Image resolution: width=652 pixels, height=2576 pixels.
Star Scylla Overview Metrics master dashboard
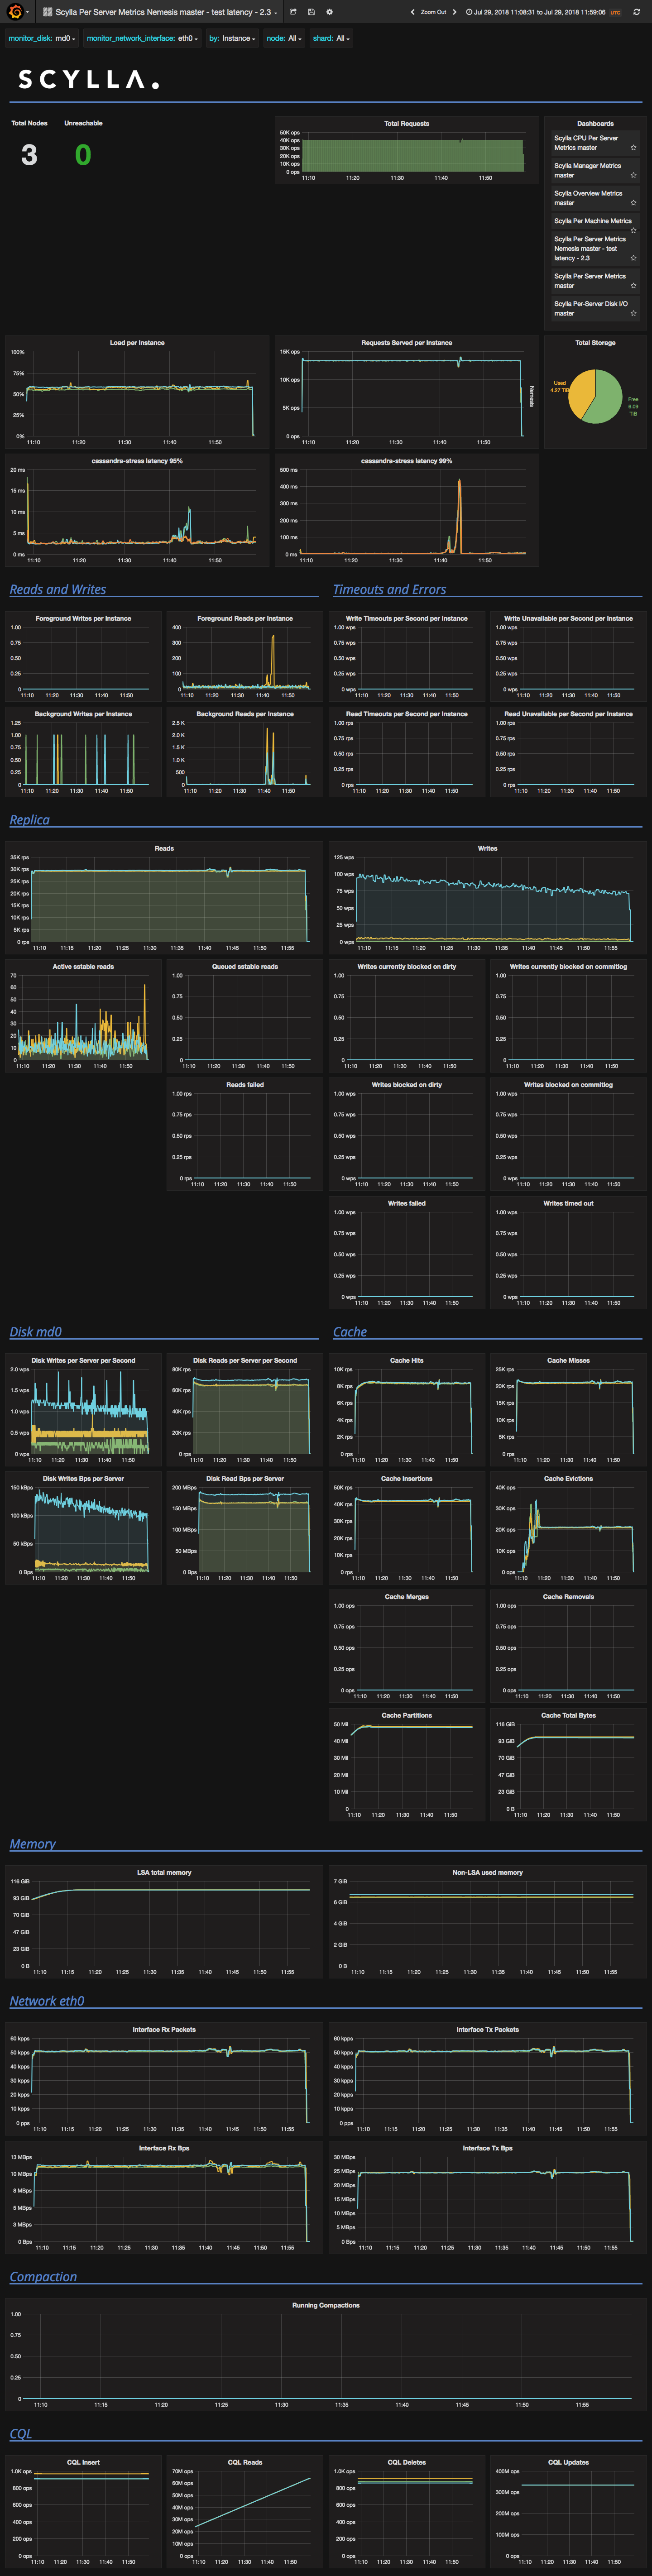(x=633, y=202)
